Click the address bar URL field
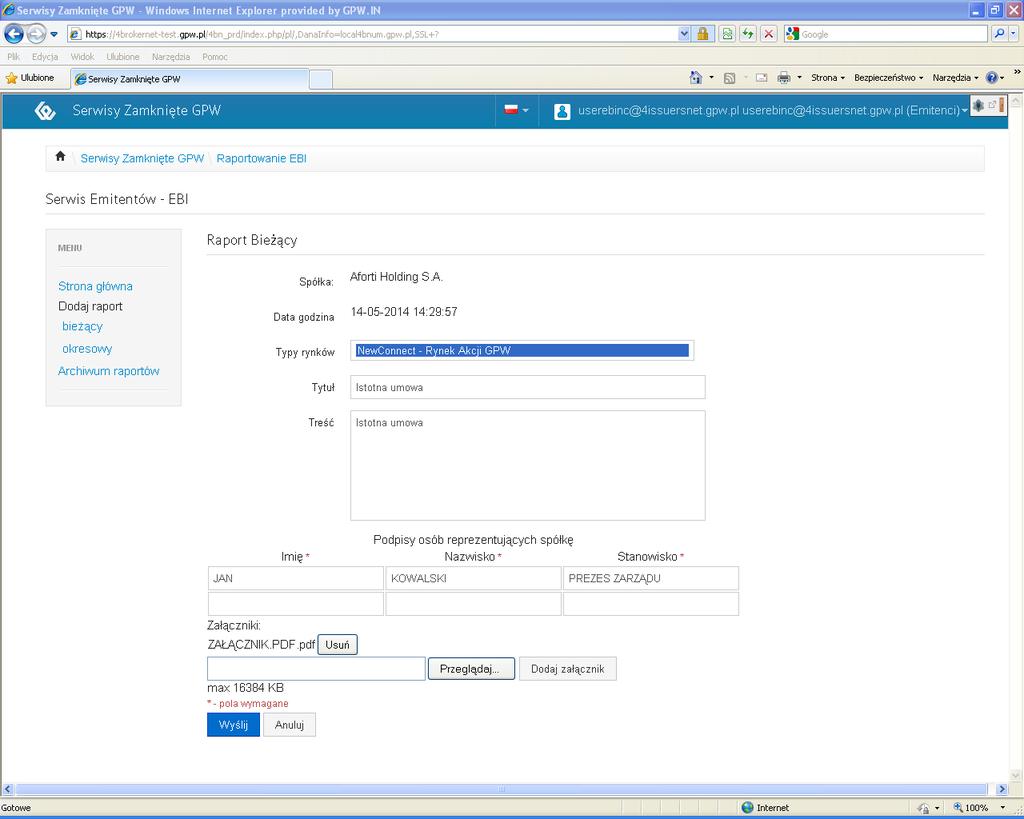The width and height of the screenshot is (1024, 819). click(373, 34)
